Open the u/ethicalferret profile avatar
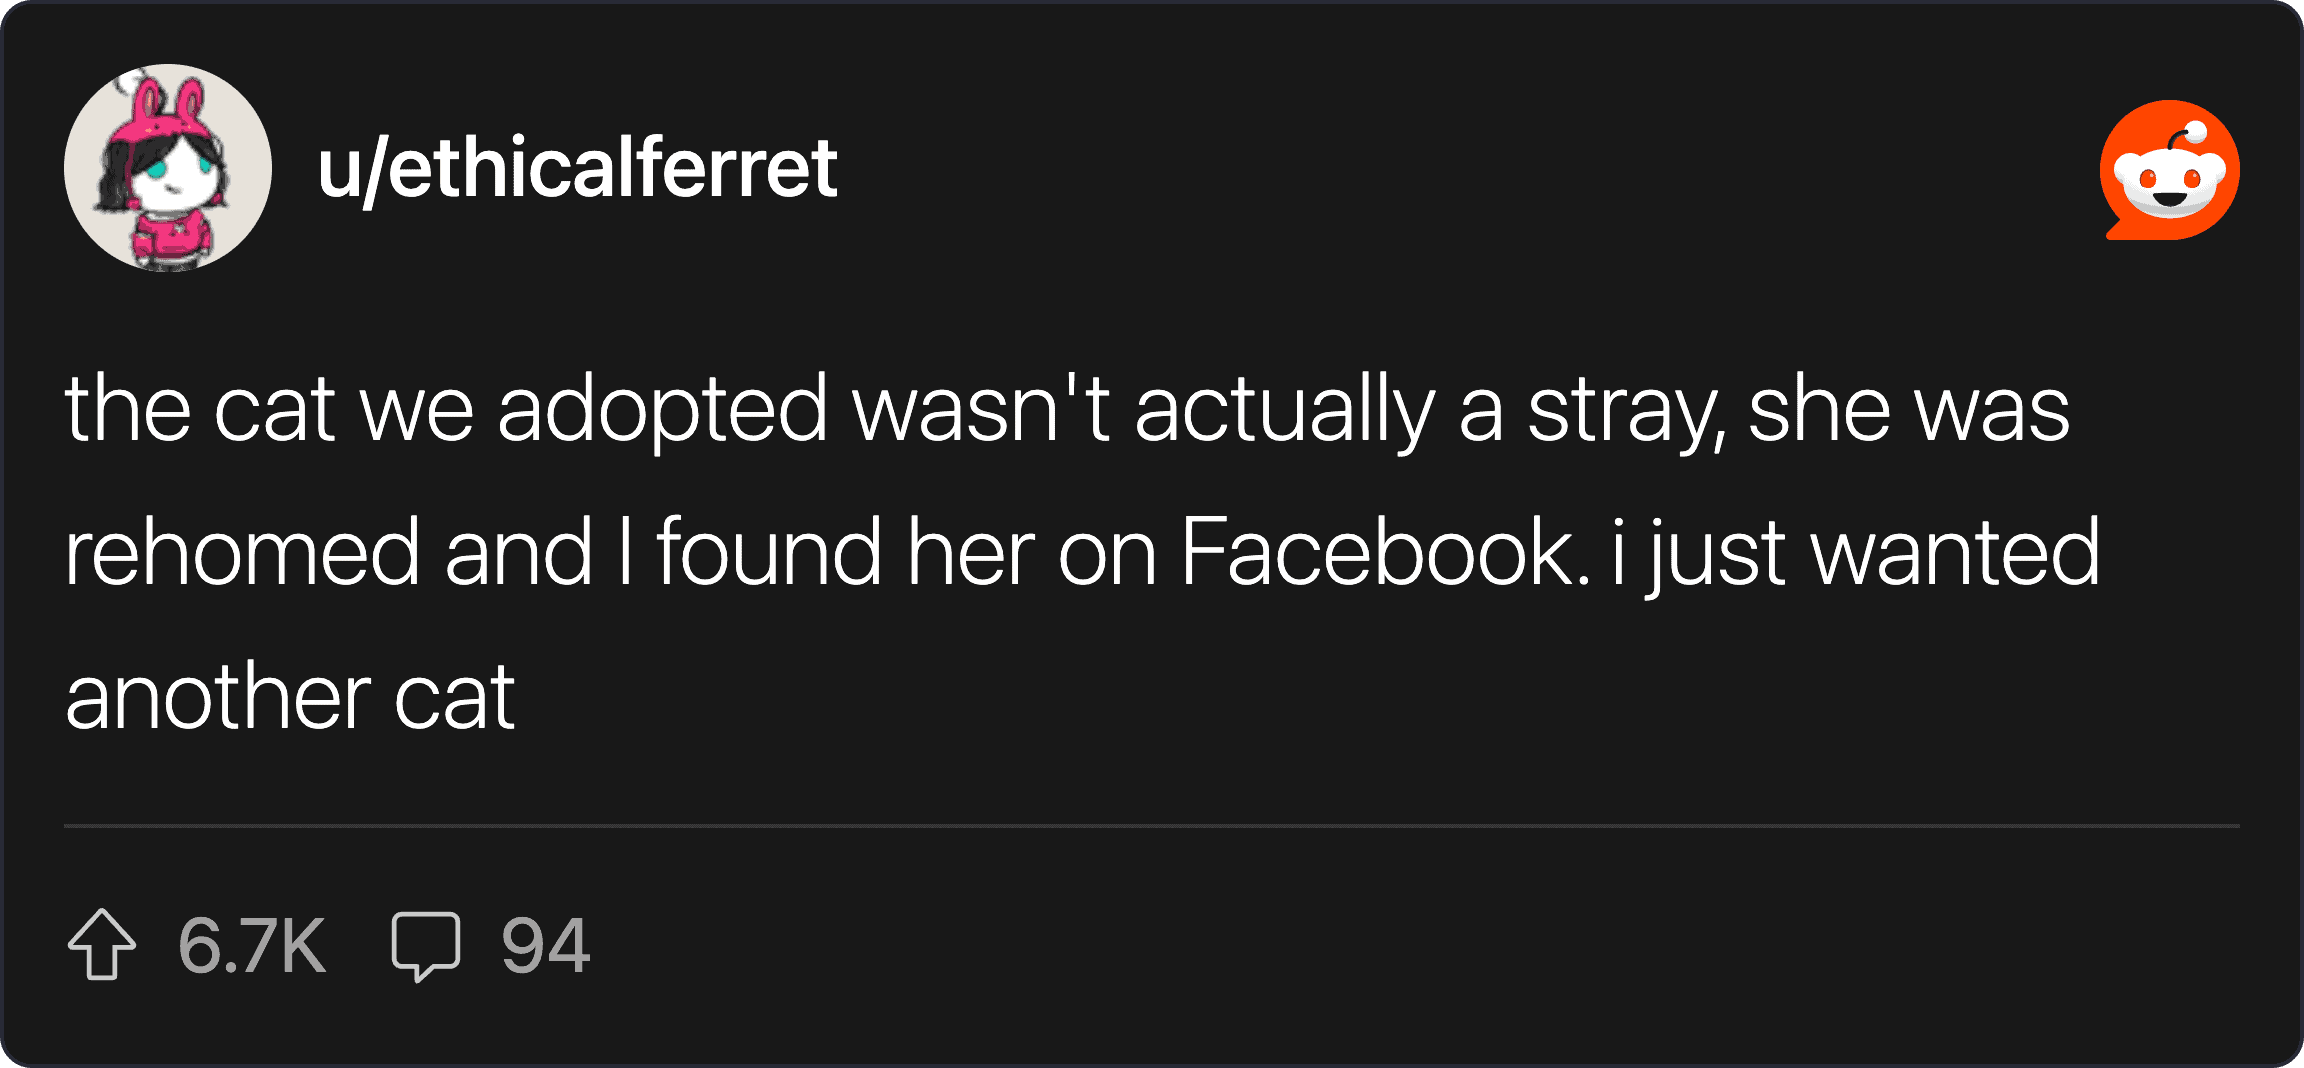Image resolution: width=2304 pixels, height=1068 pixels. (168, 168)
